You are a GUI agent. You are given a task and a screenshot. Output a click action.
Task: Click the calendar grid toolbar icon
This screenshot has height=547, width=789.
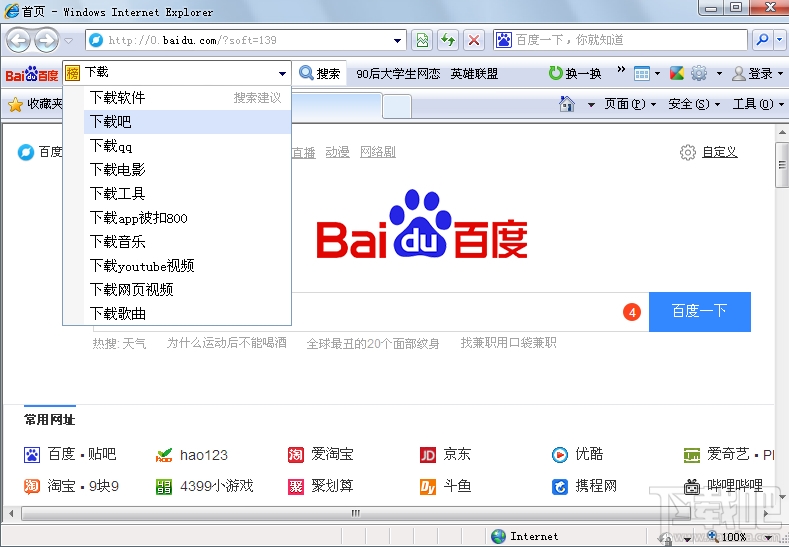(x=642, y=74)
